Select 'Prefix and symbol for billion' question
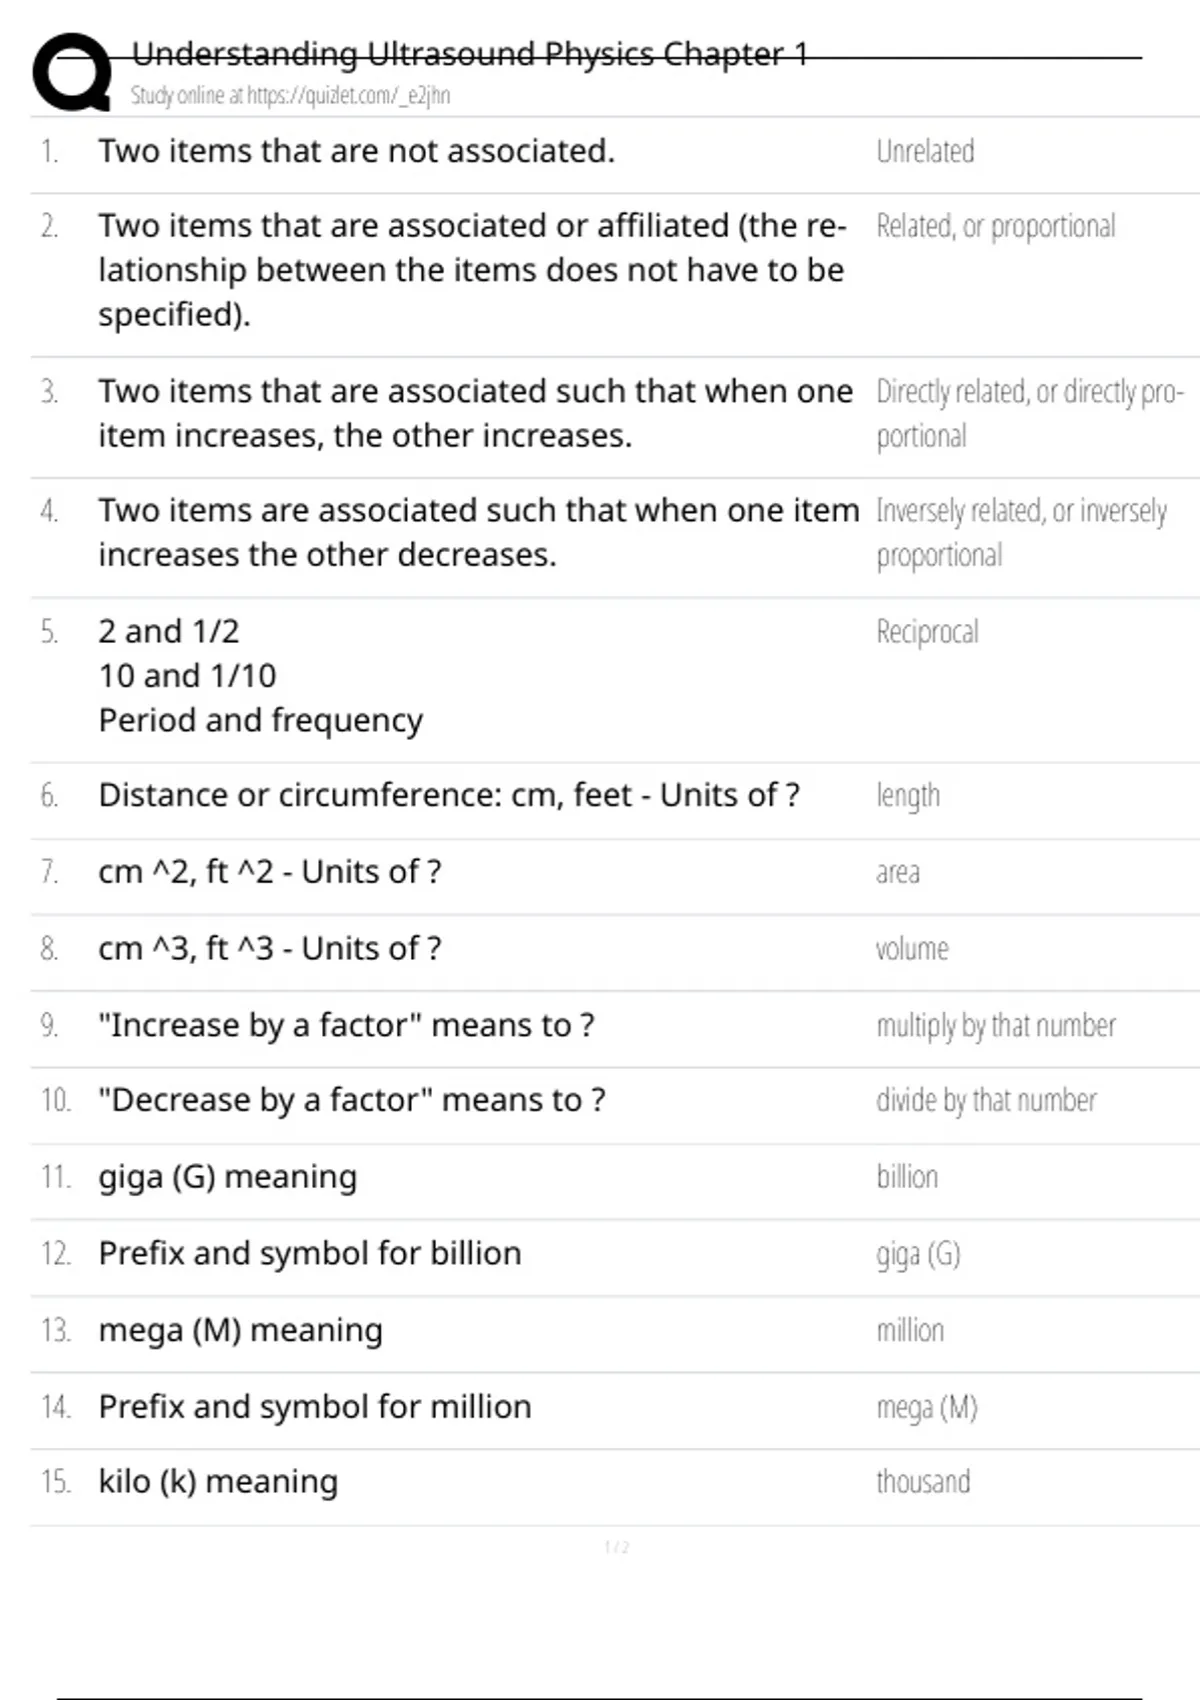The image size is (1200, 1700). (309, 1253)
